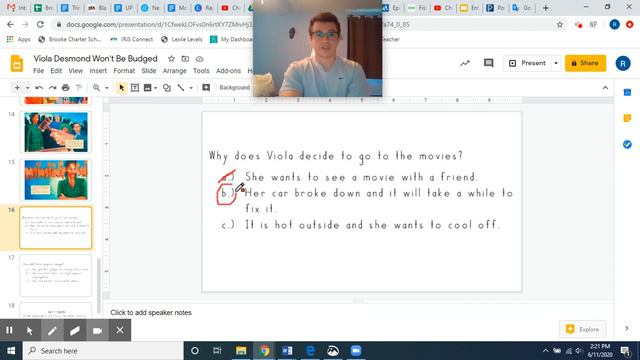Open the File menu
640x360 pixels.
(38, 71)
